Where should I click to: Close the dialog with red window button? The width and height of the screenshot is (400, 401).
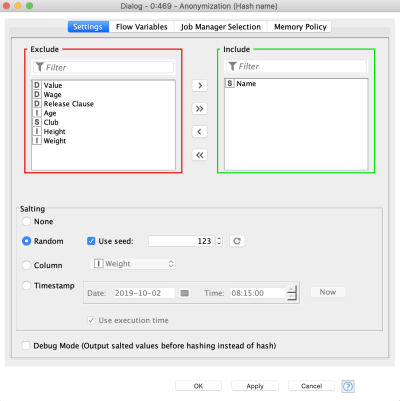tap(6, 6)
